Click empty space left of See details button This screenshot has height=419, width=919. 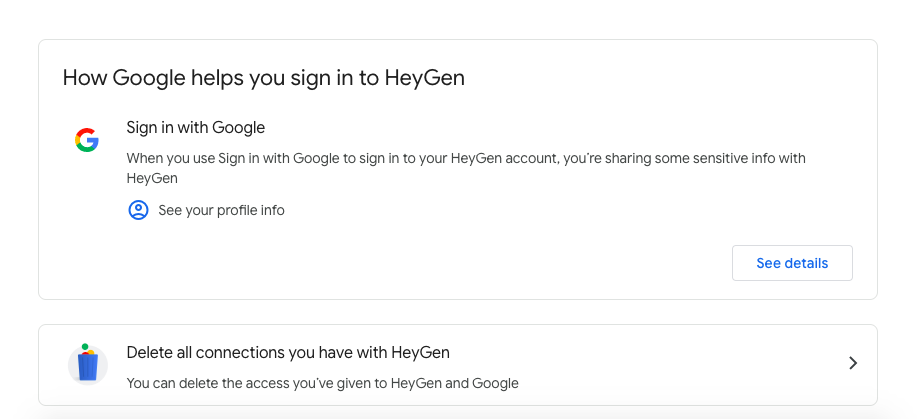tap(500, 263)
